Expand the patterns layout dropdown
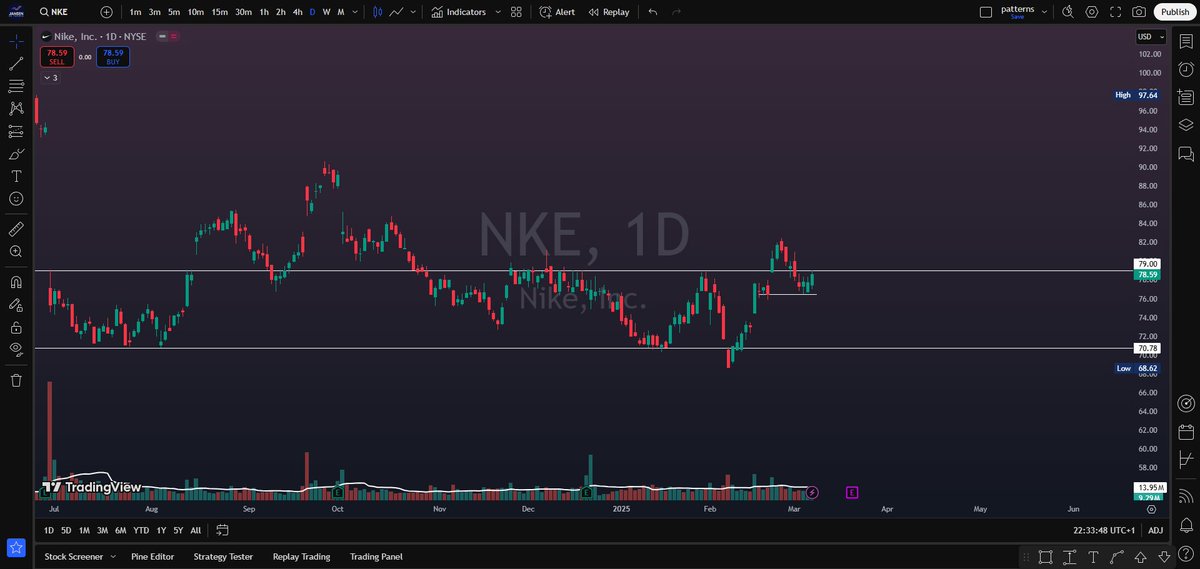The height and width of the screenshot is (569, 1200). pyautogui.click(x=1045, y=12)
